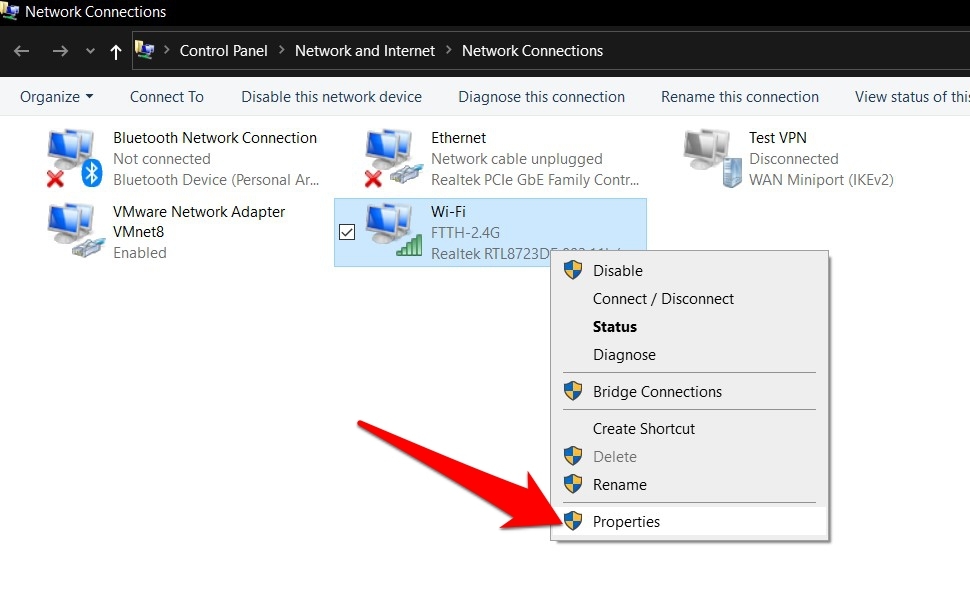Click the shield icon beside Bridge Connections
The width and height of the screenshot is (970, 603).
[x=573, y=391]
